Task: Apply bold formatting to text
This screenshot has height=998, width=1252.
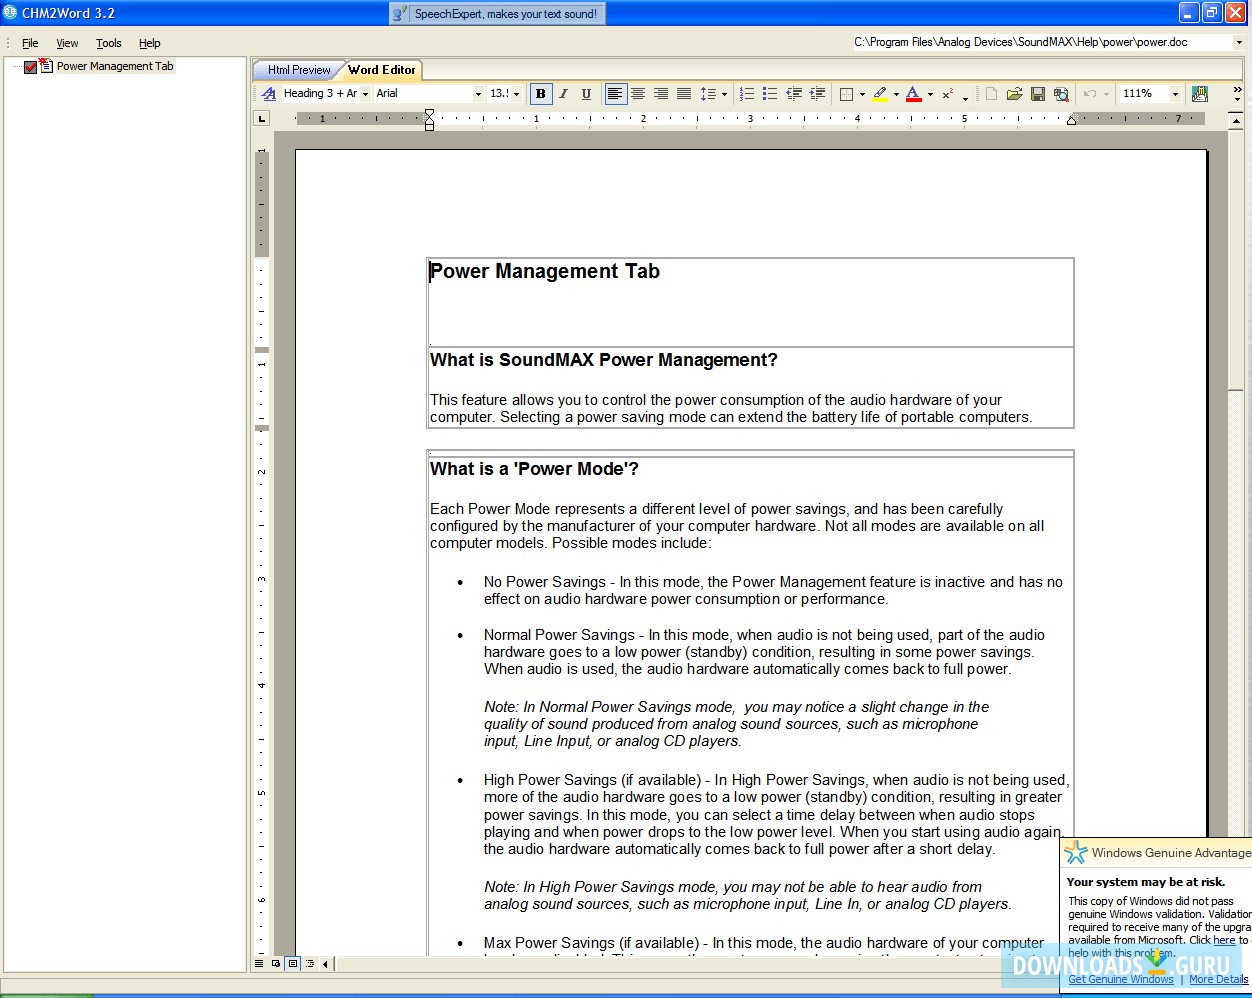Action: pyautogui.click(x=540, y=93)
